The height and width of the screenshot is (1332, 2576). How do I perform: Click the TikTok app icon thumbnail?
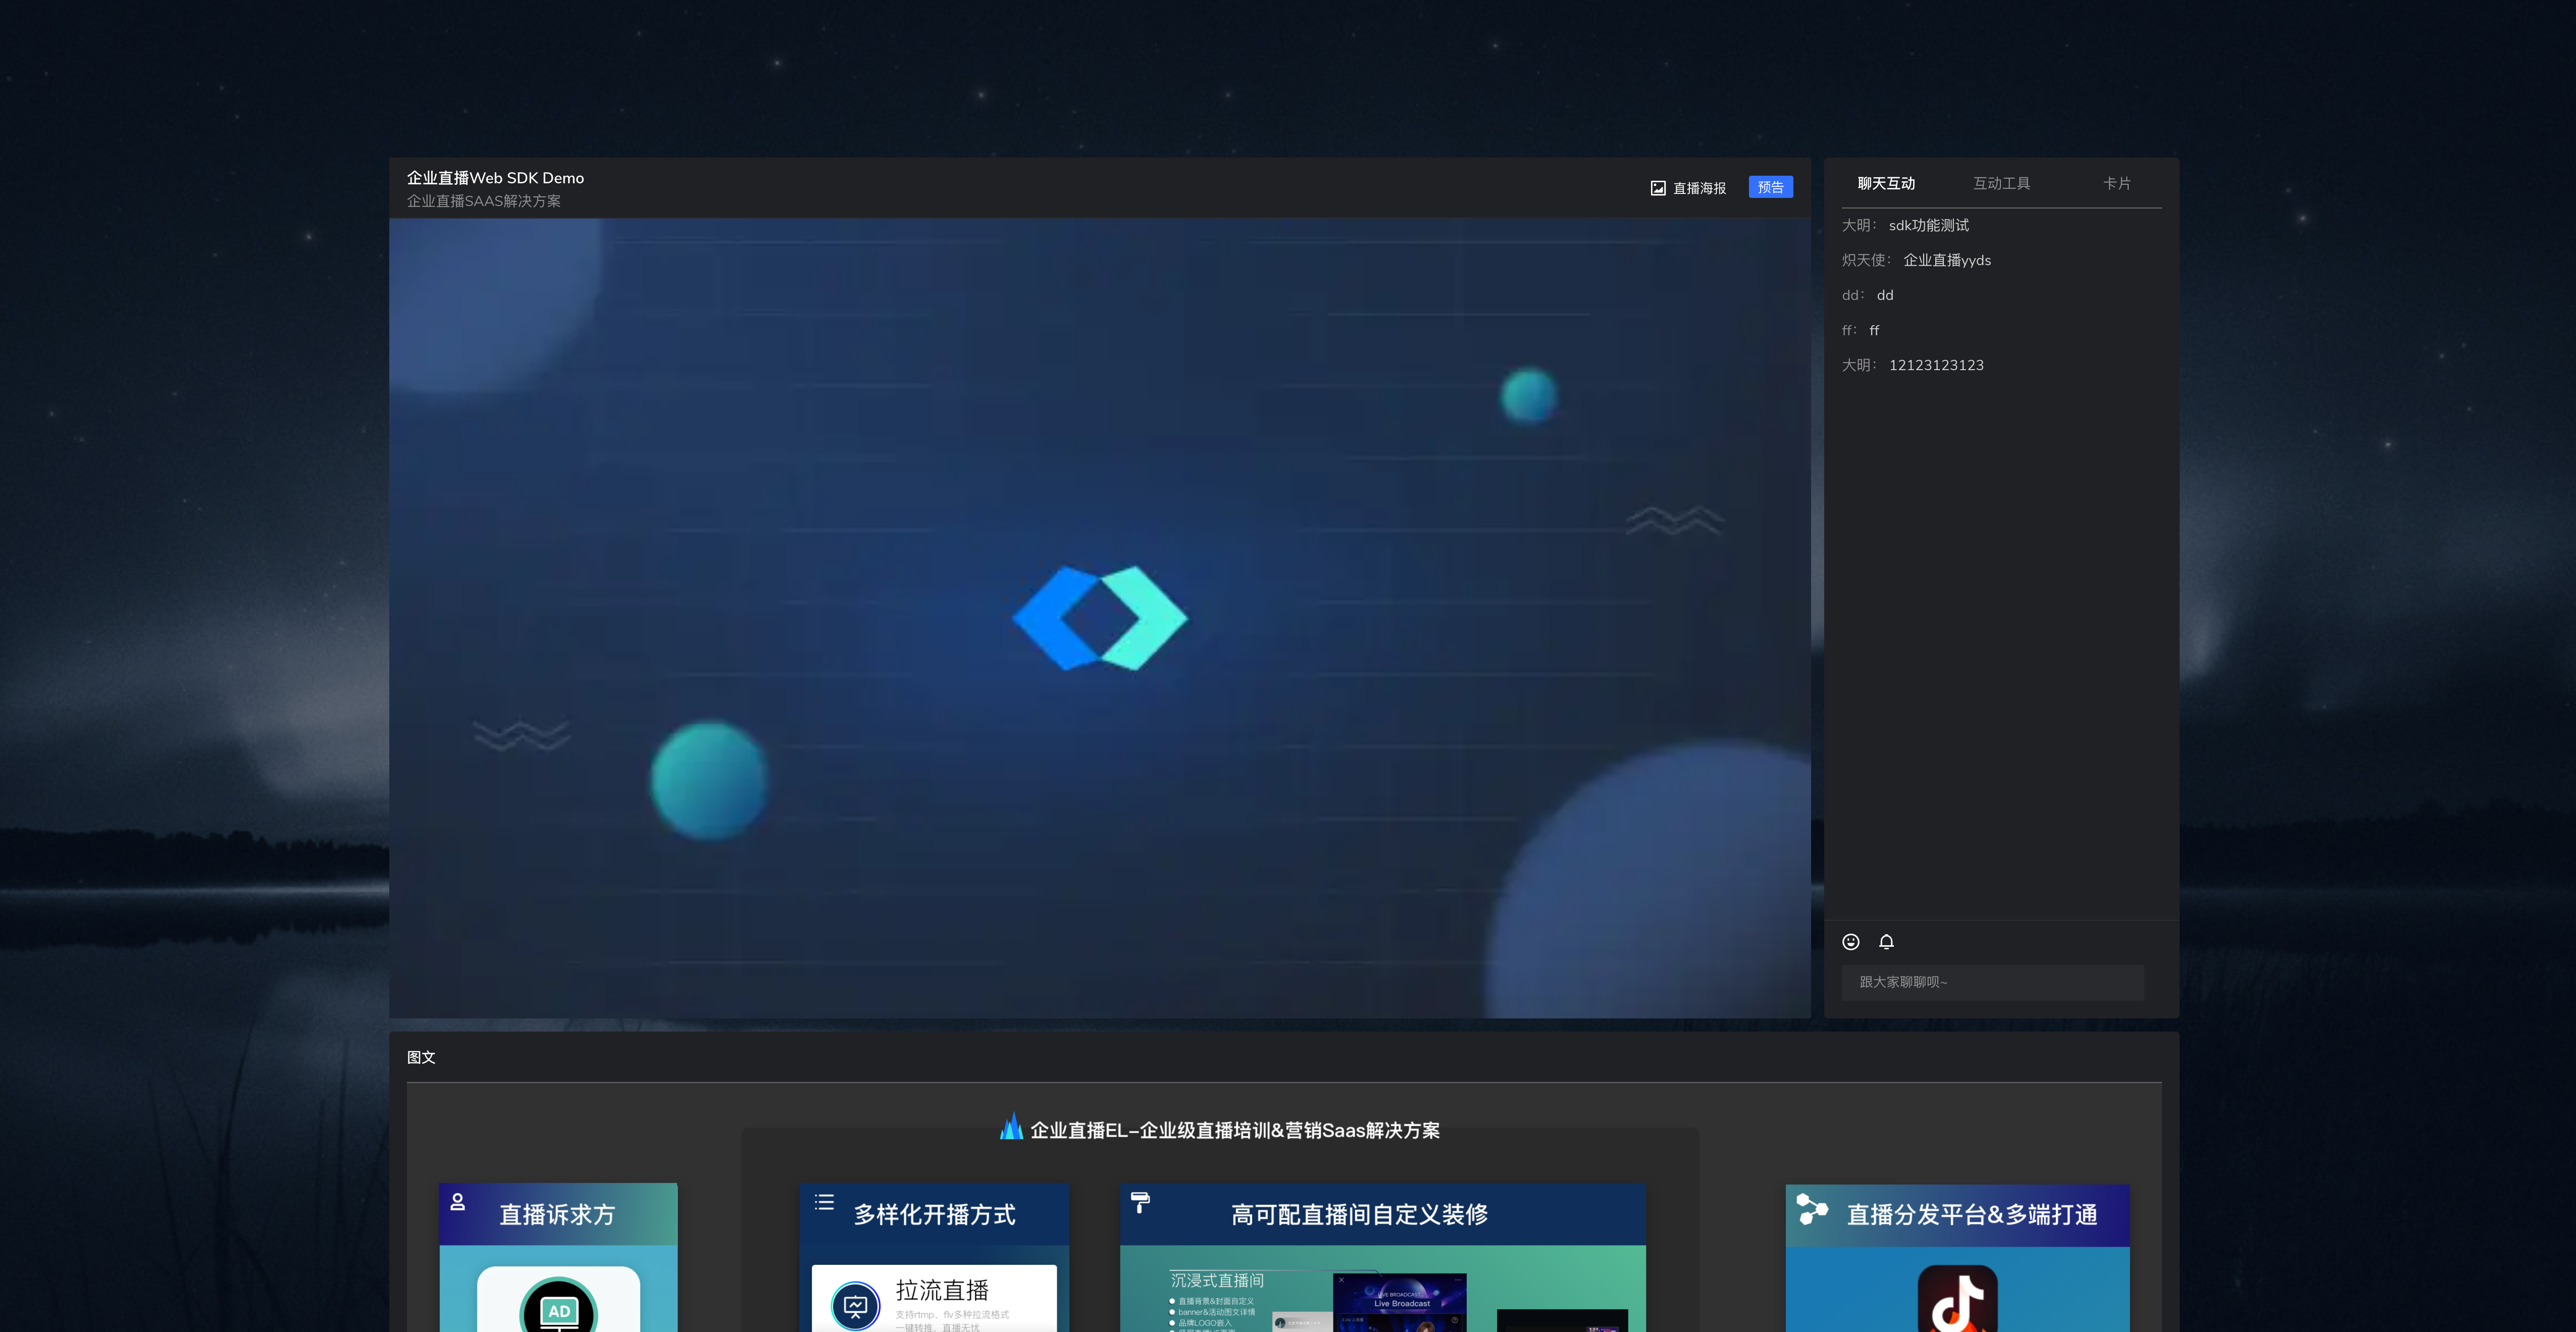[1957, 1299]
